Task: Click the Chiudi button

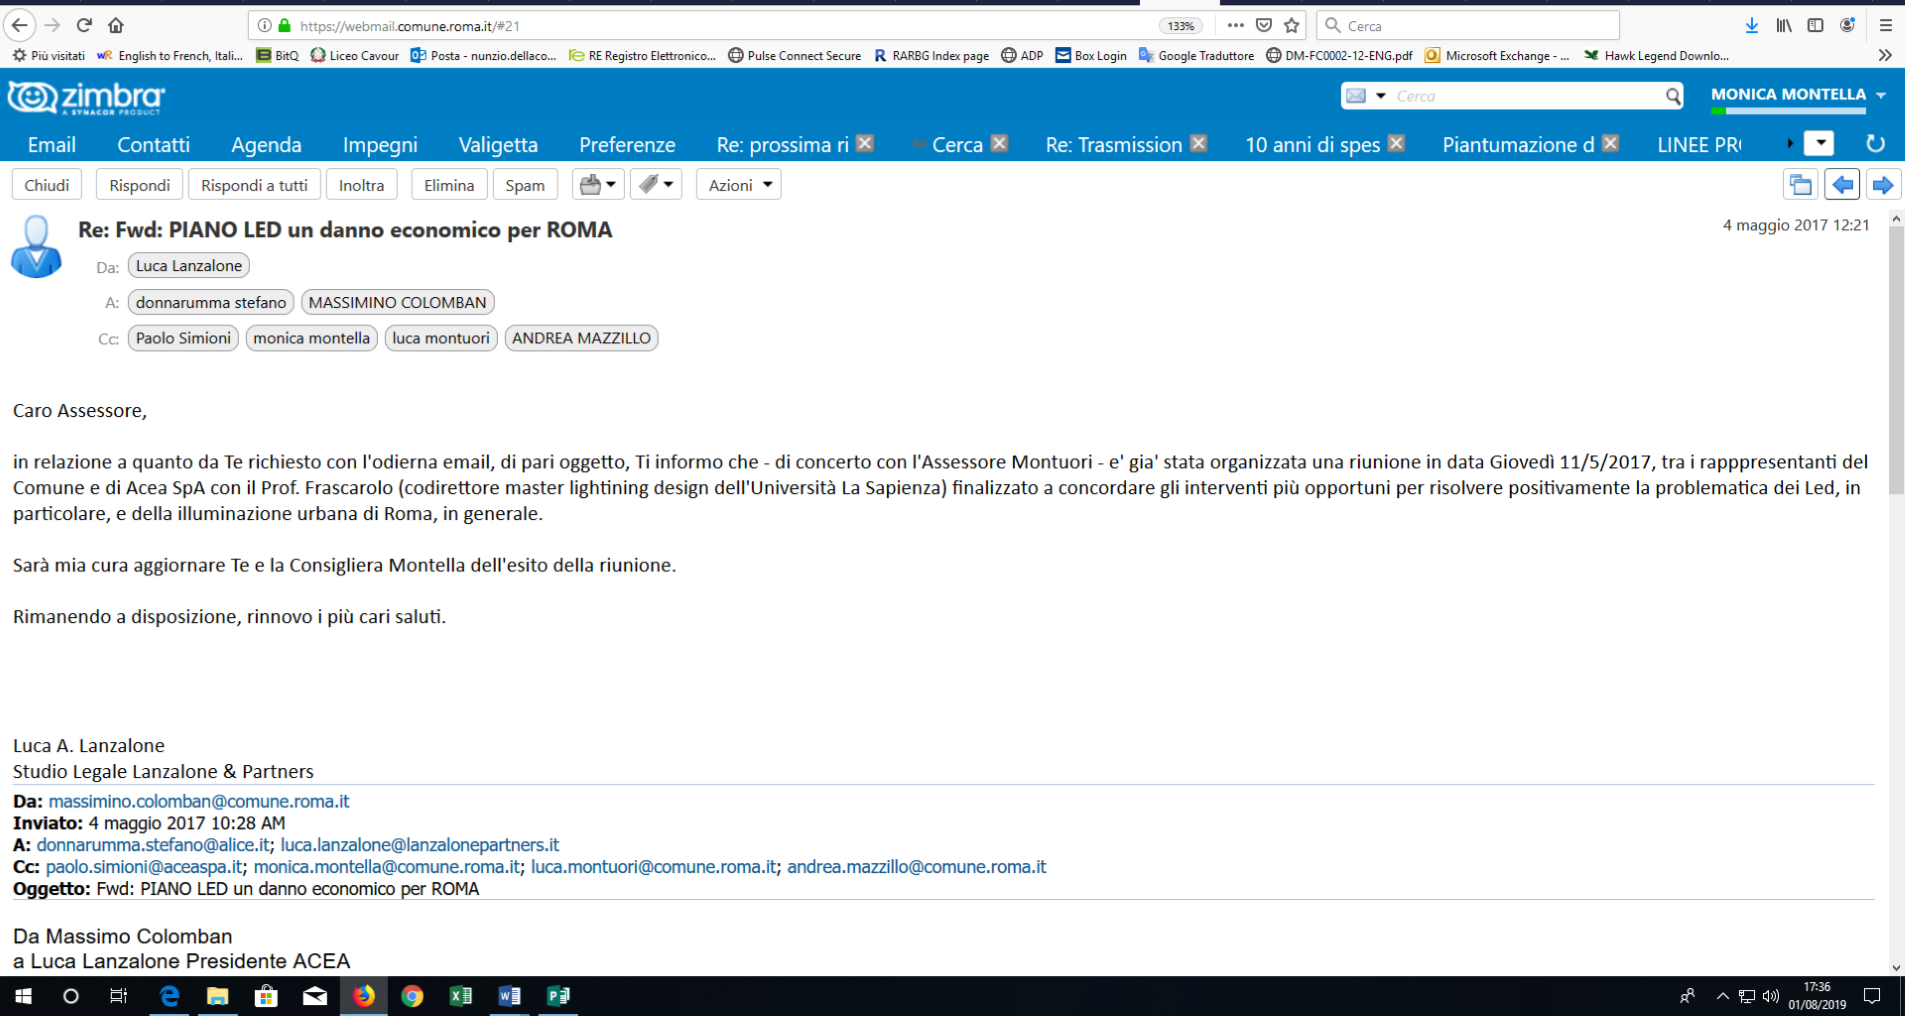Action: (47, 185)
